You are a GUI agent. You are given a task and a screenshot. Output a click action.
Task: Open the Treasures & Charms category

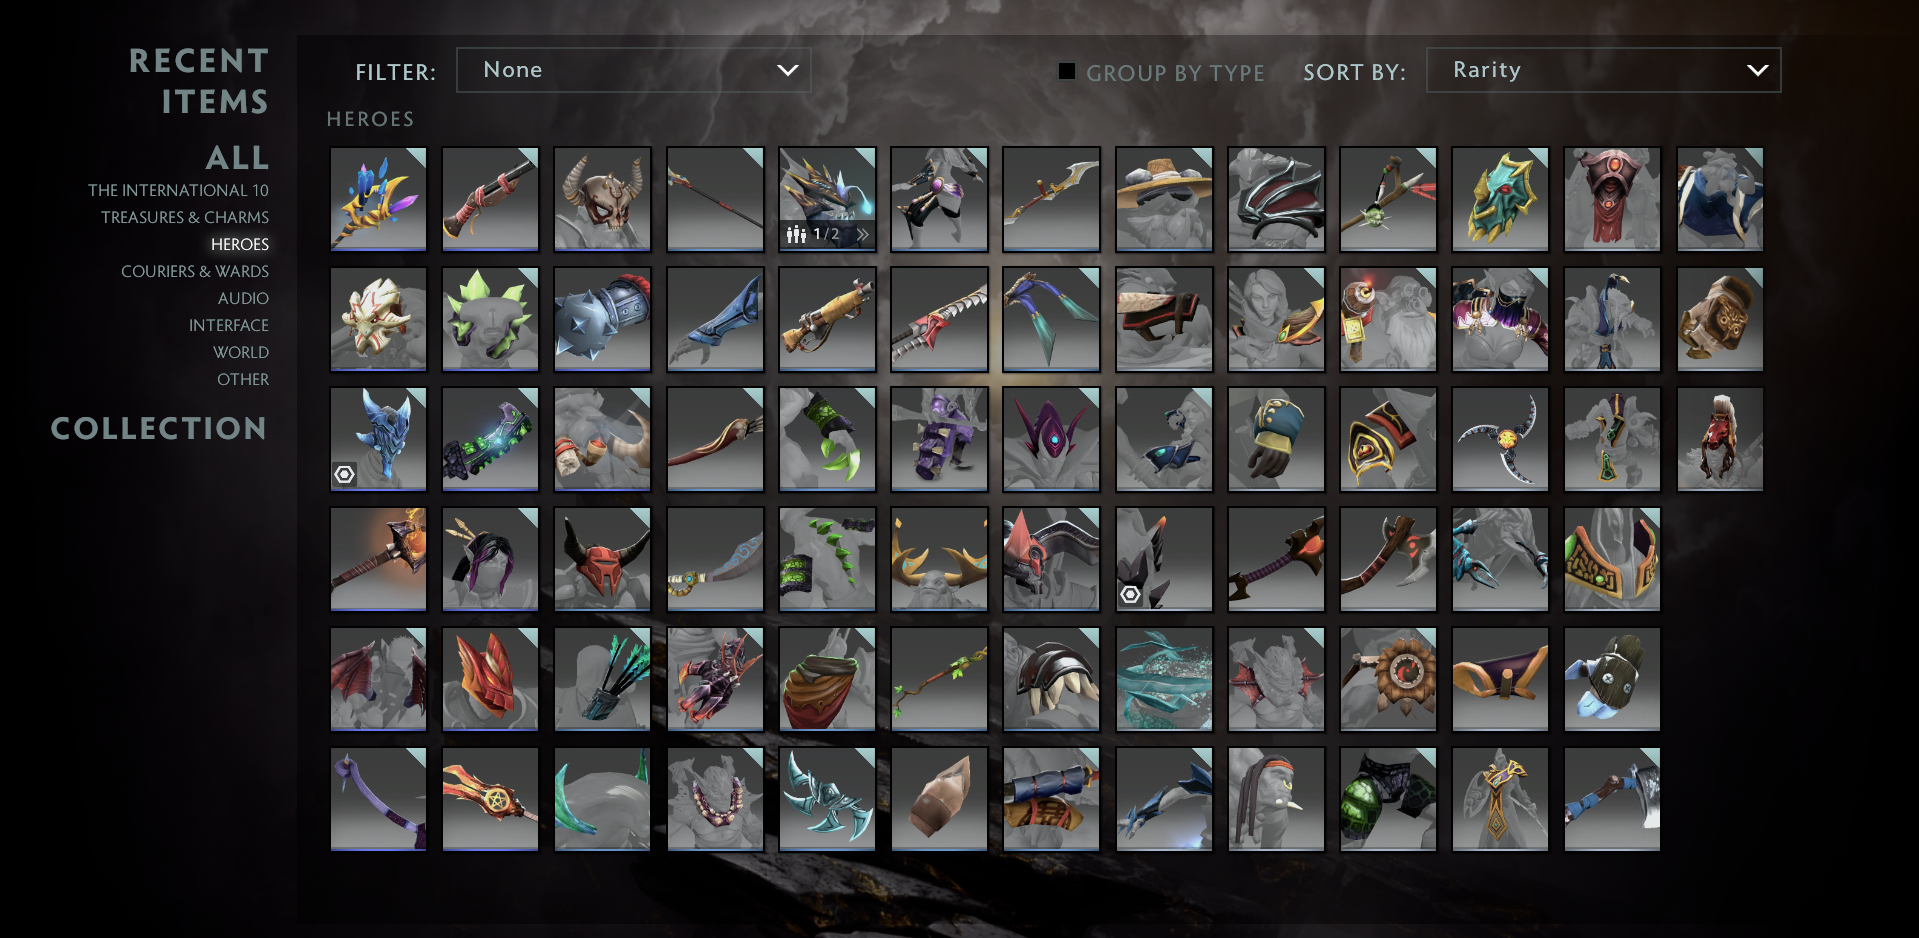[185, 217]
